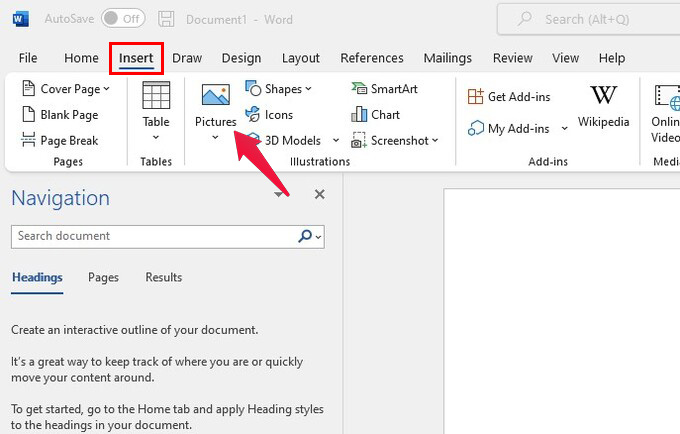Expand the 3D Models dropdown arrow

tap(336, 140)
